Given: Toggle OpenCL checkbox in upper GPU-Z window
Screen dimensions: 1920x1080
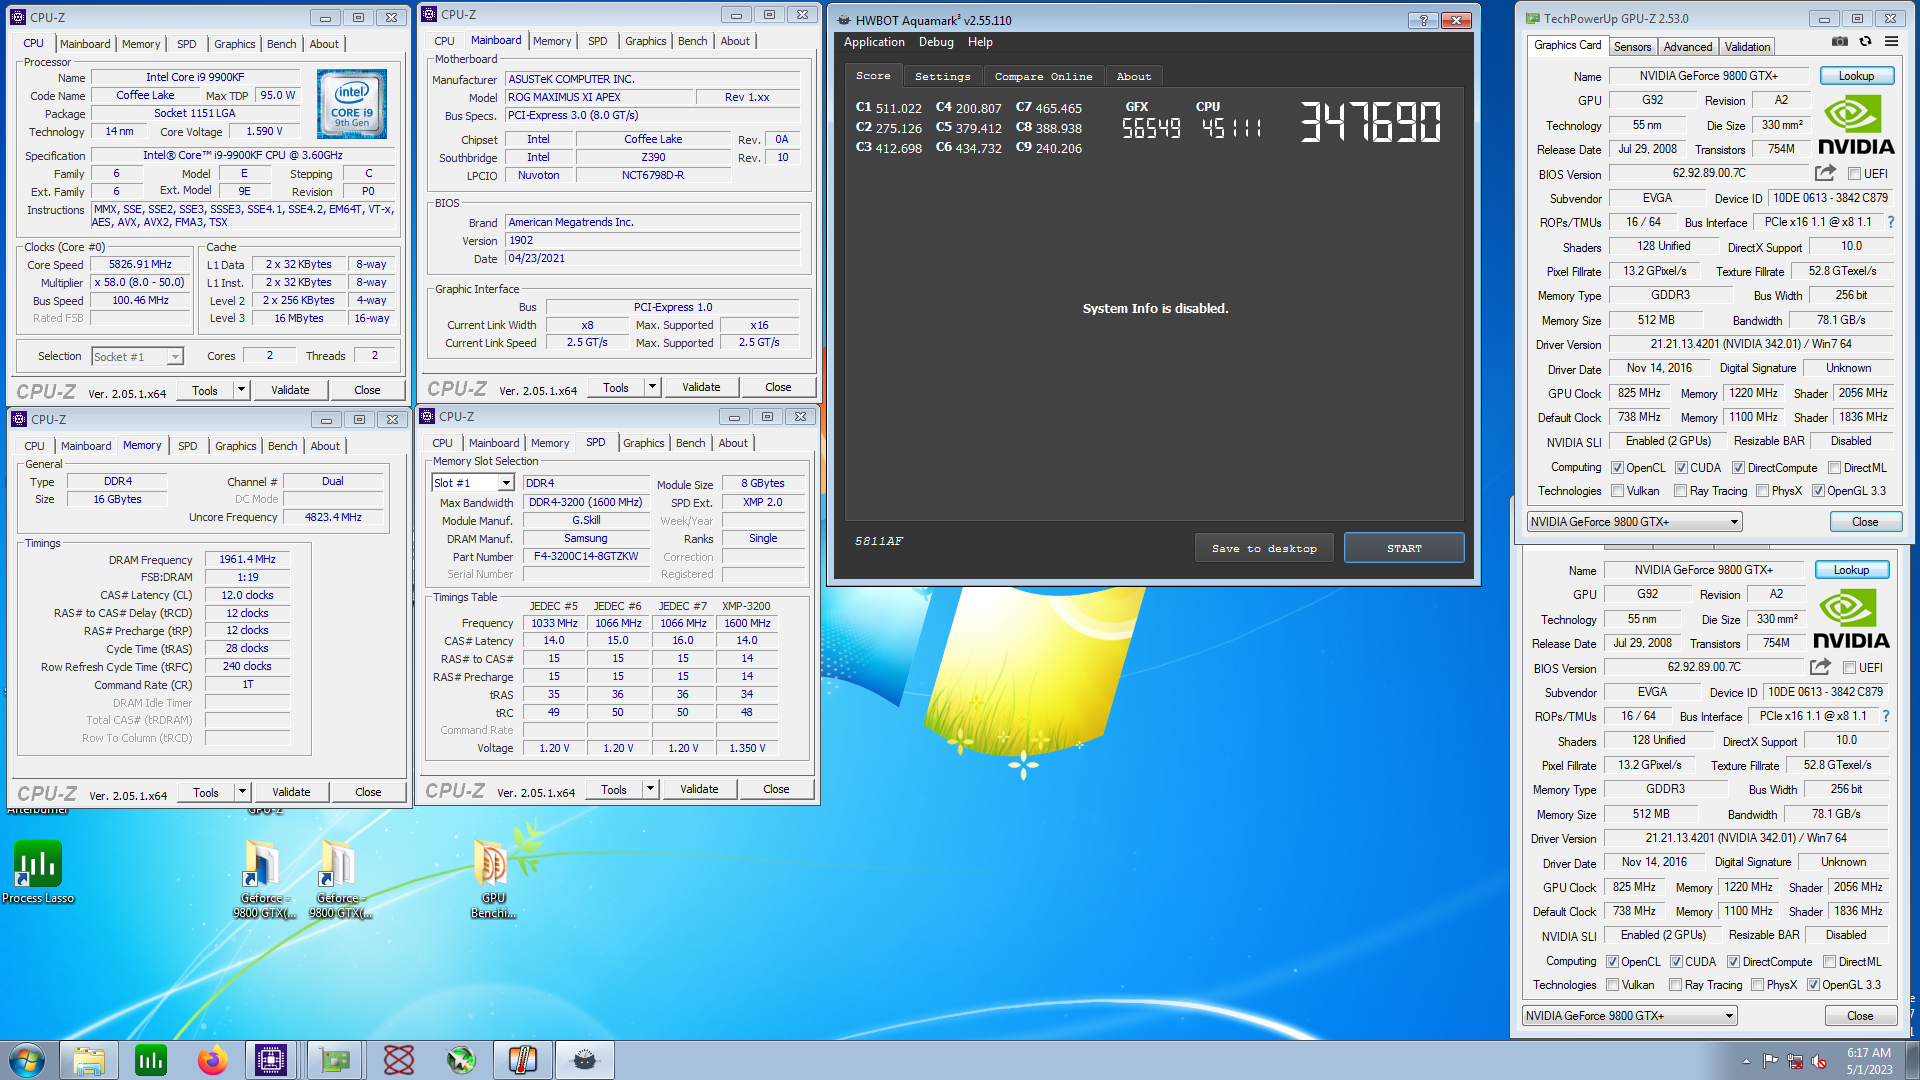Looking at the screenshot, I should tap(1617, 468).
